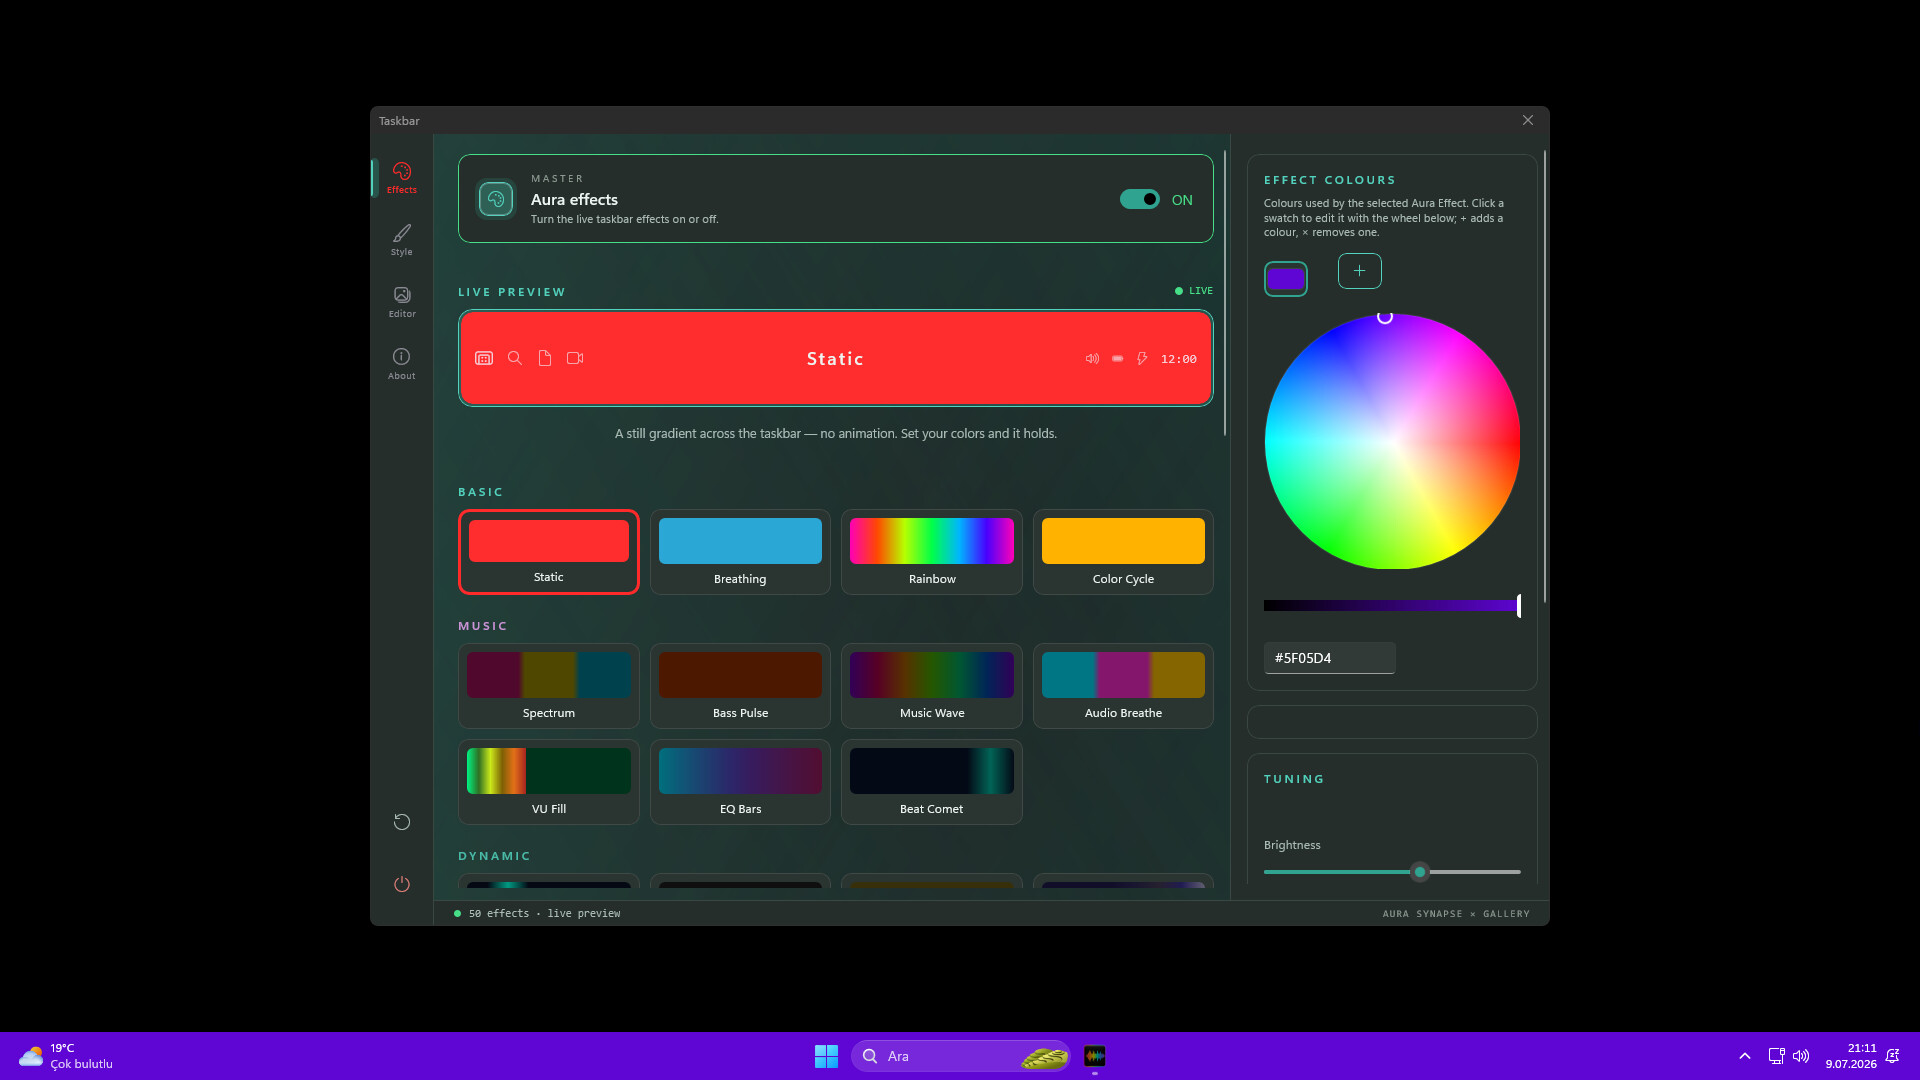Click the Brightness tuning slider handle
This screenshot has height=1080, width=1920.
point(1419,872)
